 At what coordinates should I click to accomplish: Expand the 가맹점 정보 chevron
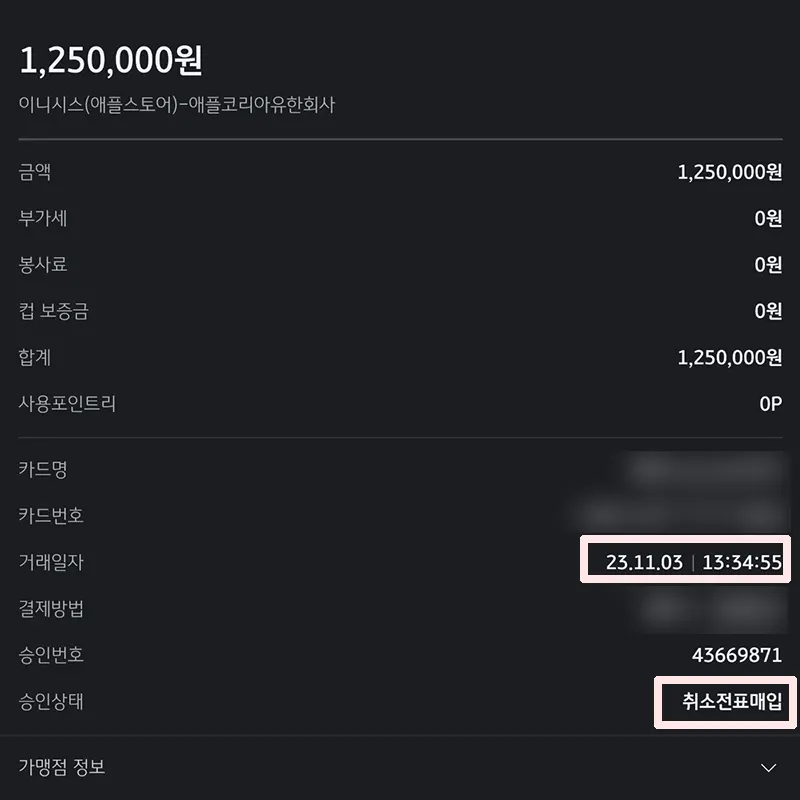(768, 767)
